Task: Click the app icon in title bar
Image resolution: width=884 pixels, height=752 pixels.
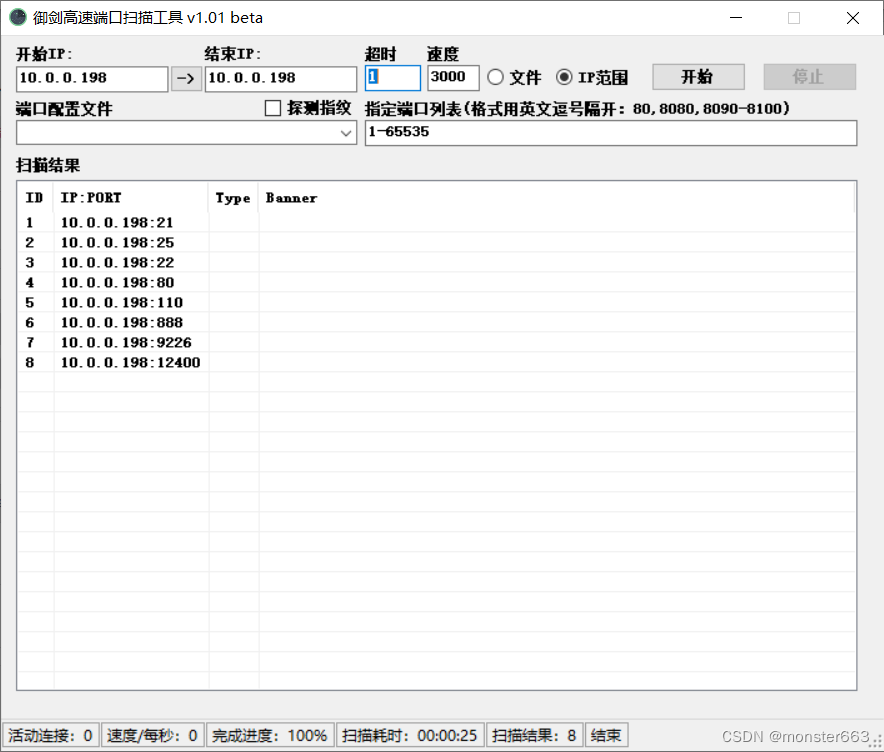Action: pos(17,17)
